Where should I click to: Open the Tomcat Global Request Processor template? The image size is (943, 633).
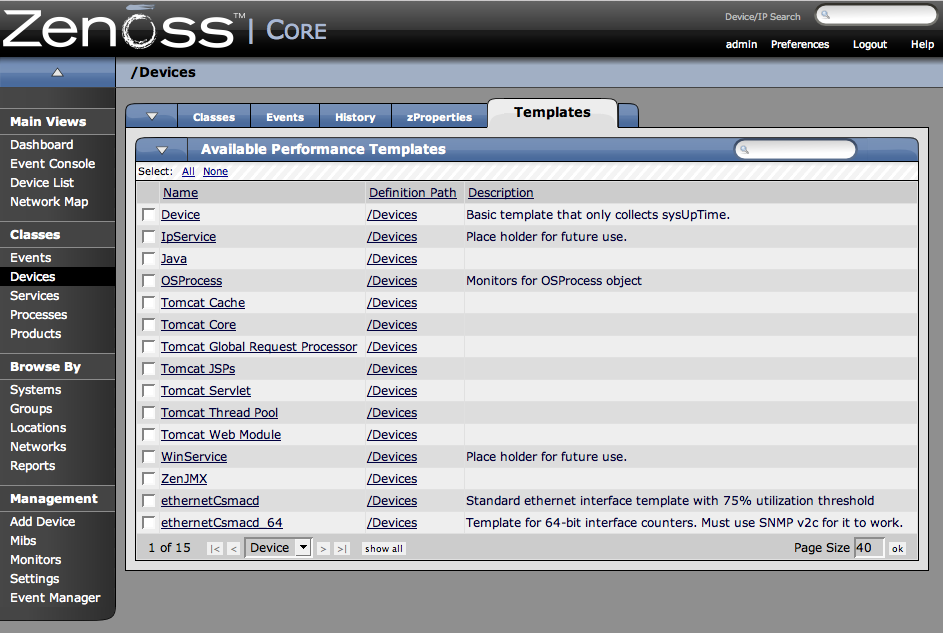(x=259, y=347)
